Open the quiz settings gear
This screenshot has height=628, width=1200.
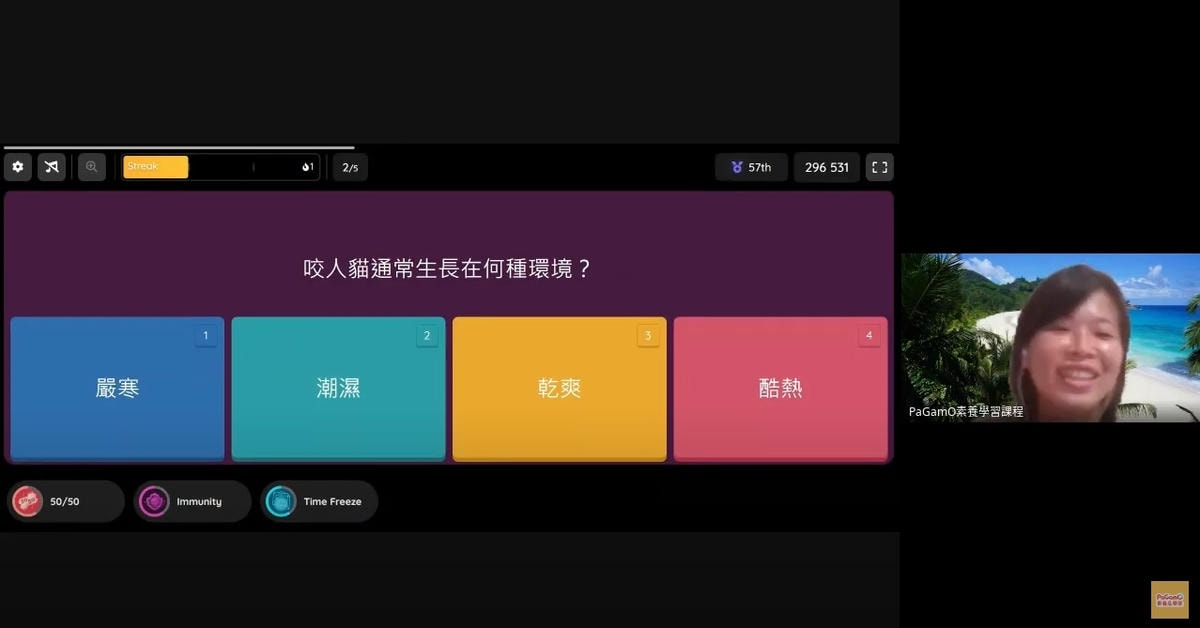tap(18, 167)
